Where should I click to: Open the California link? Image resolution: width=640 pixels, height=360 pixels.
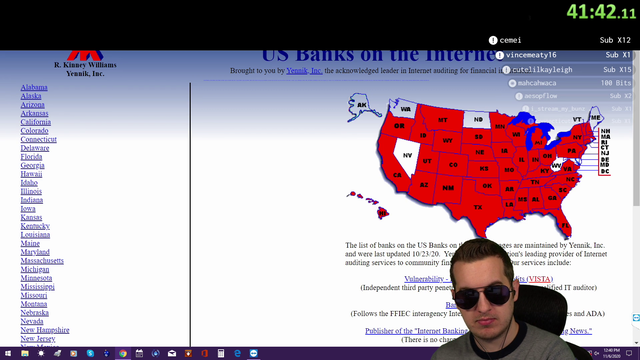36,122
